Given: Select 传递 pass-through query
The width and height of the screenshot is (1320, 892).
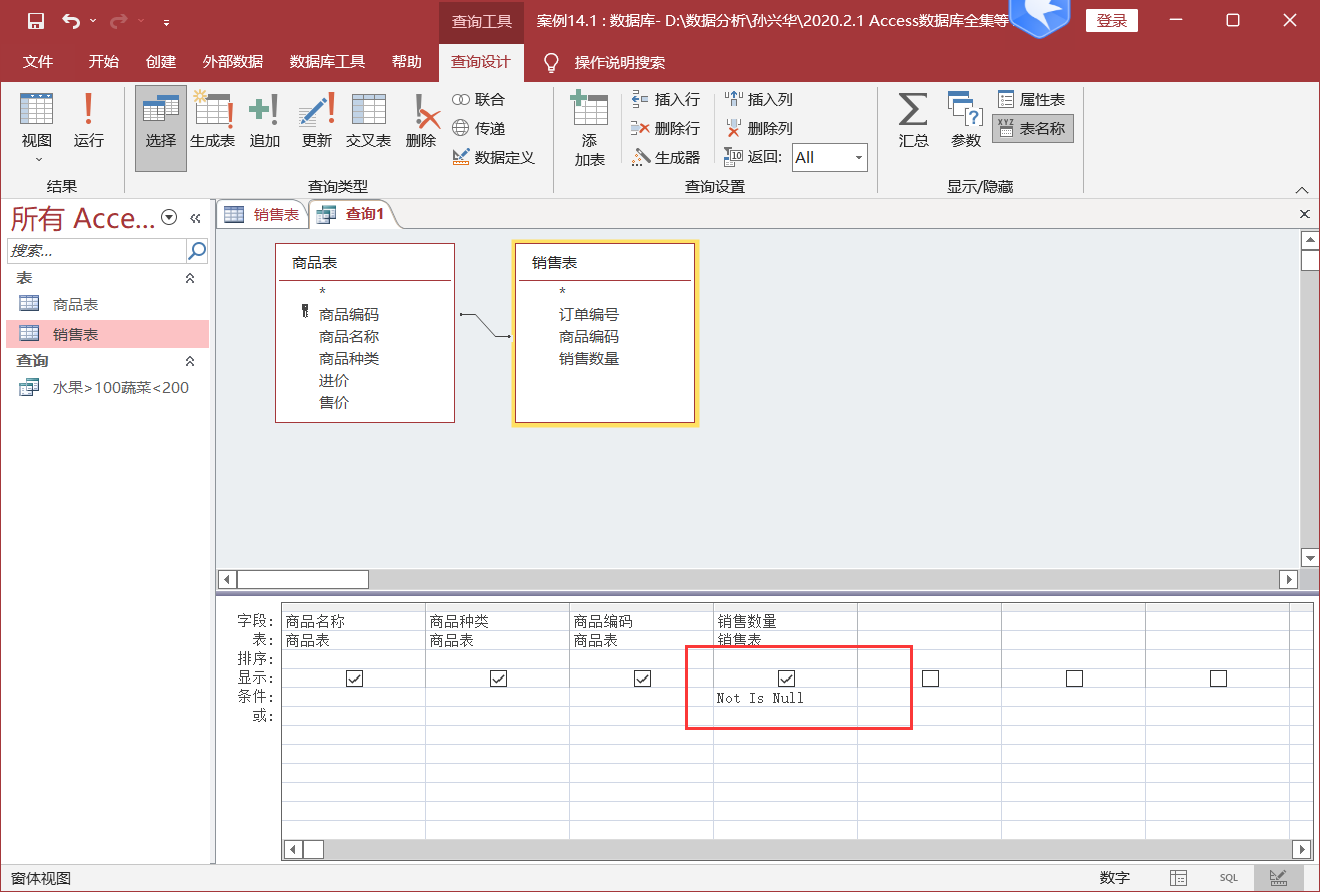Looking at the screenshot, I should 479,128.
